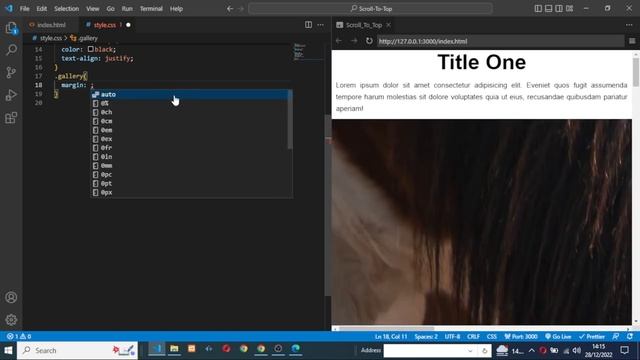Open the Accounts menu icon
This screenshot has width=640, height=360.
pos(11,297)
